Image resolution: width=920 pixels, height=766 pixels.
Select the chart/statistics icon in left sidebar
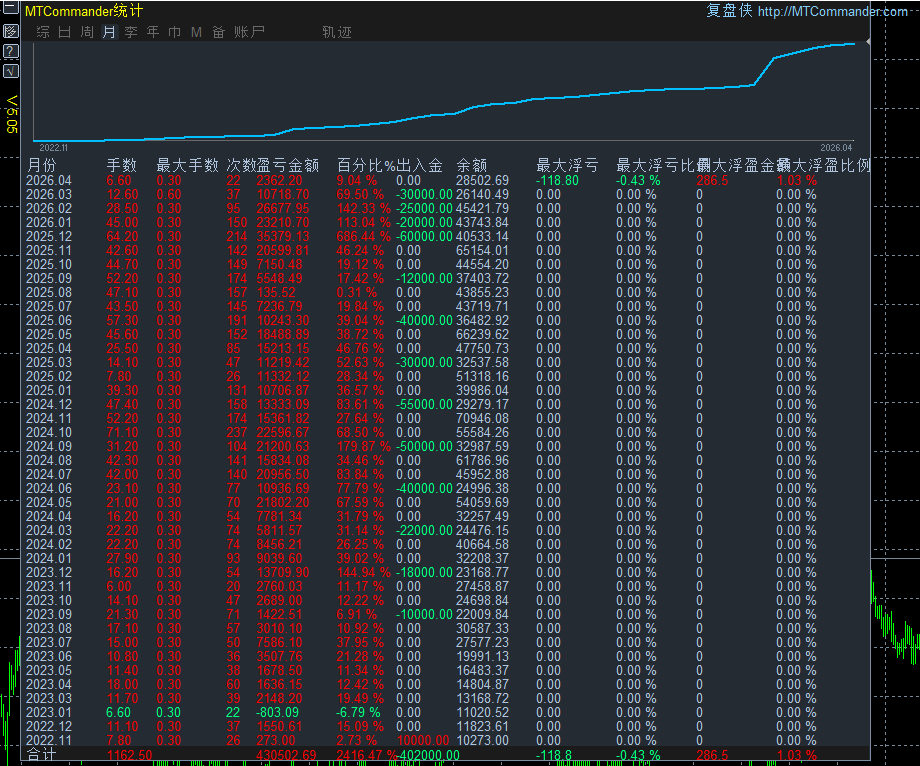[x=11, y=31]
